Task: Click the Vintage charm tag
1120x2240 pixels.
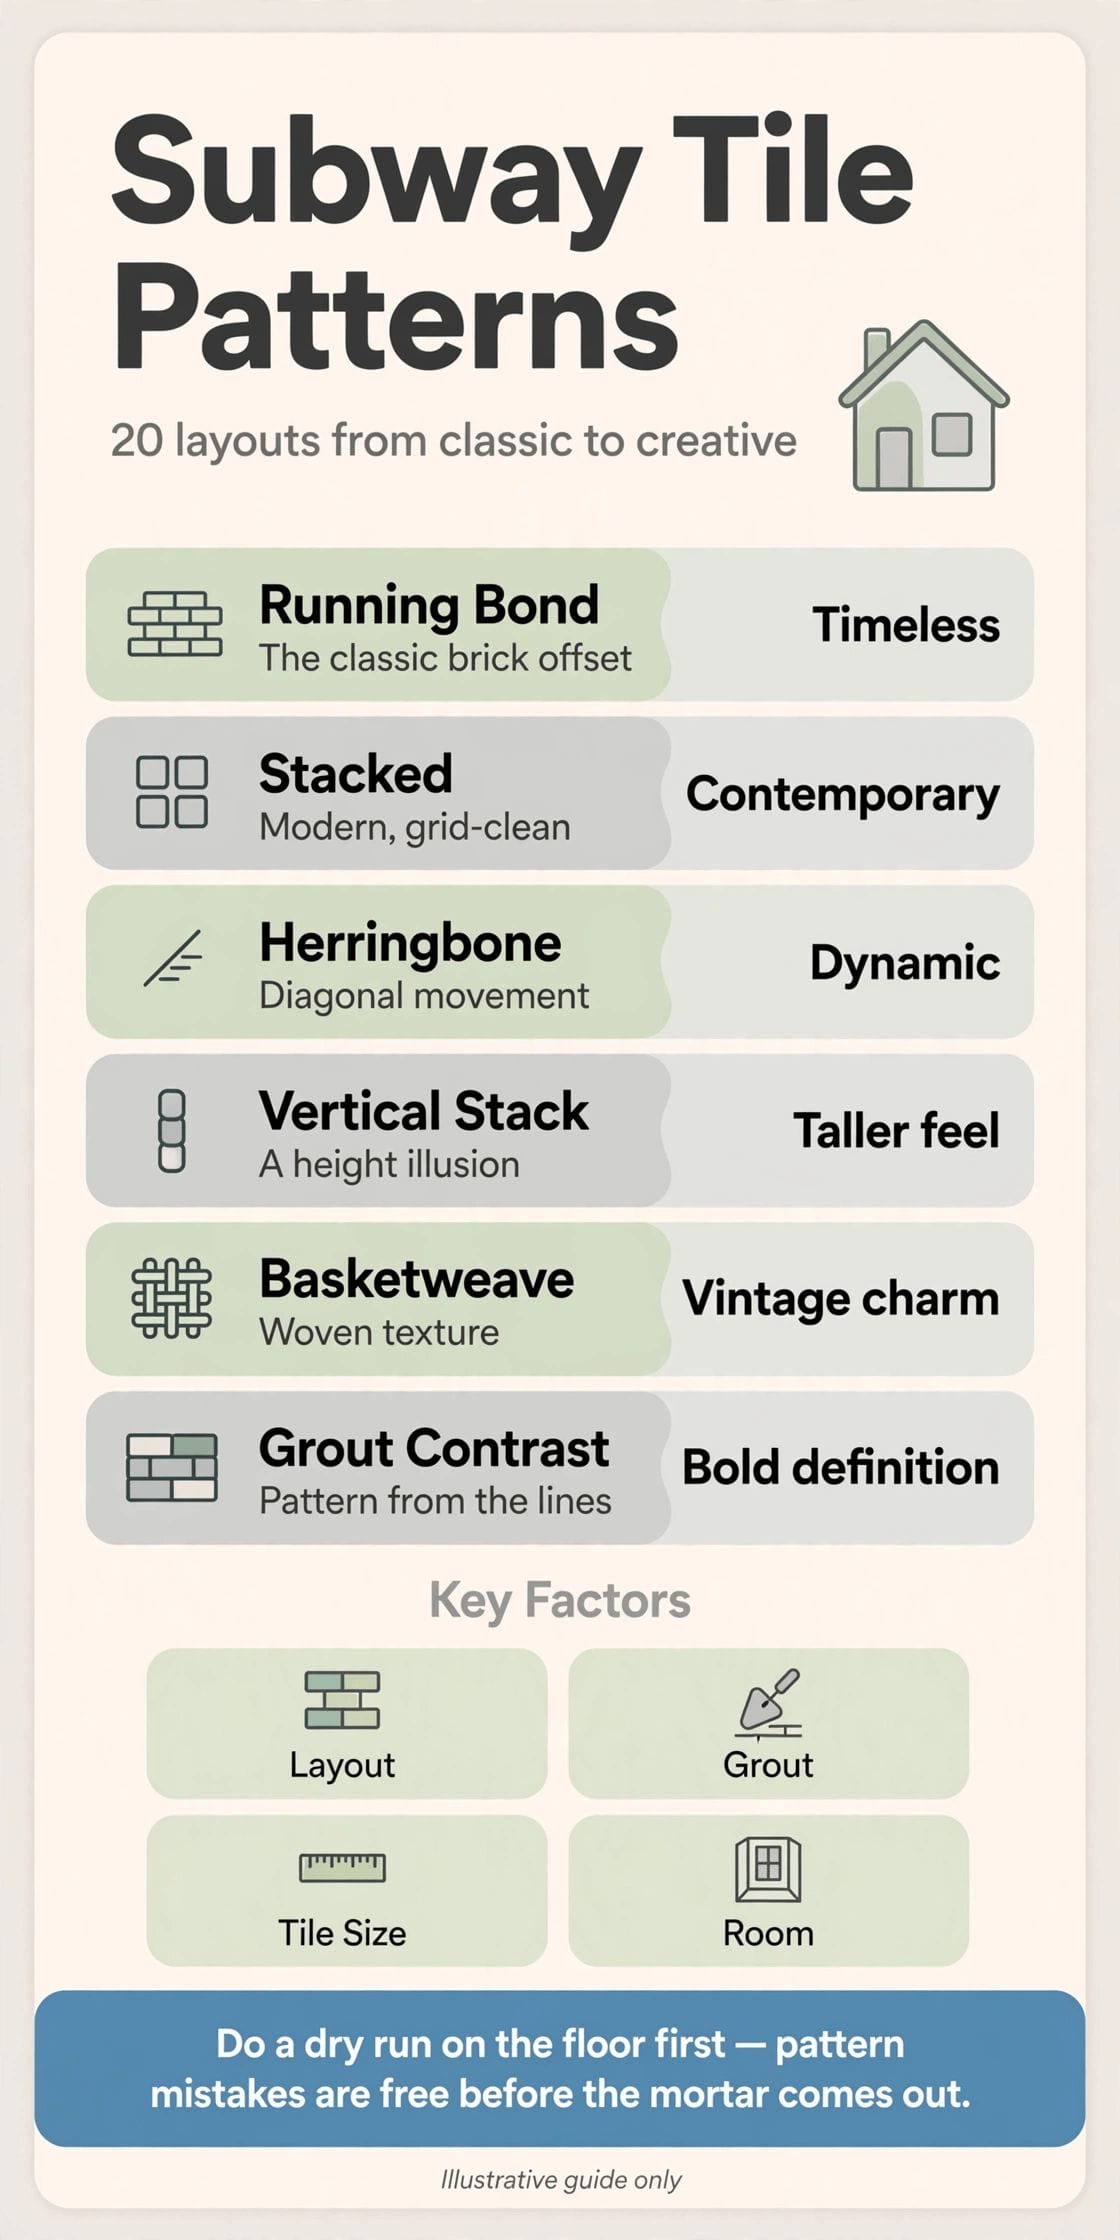Action: coord(841,1299)
